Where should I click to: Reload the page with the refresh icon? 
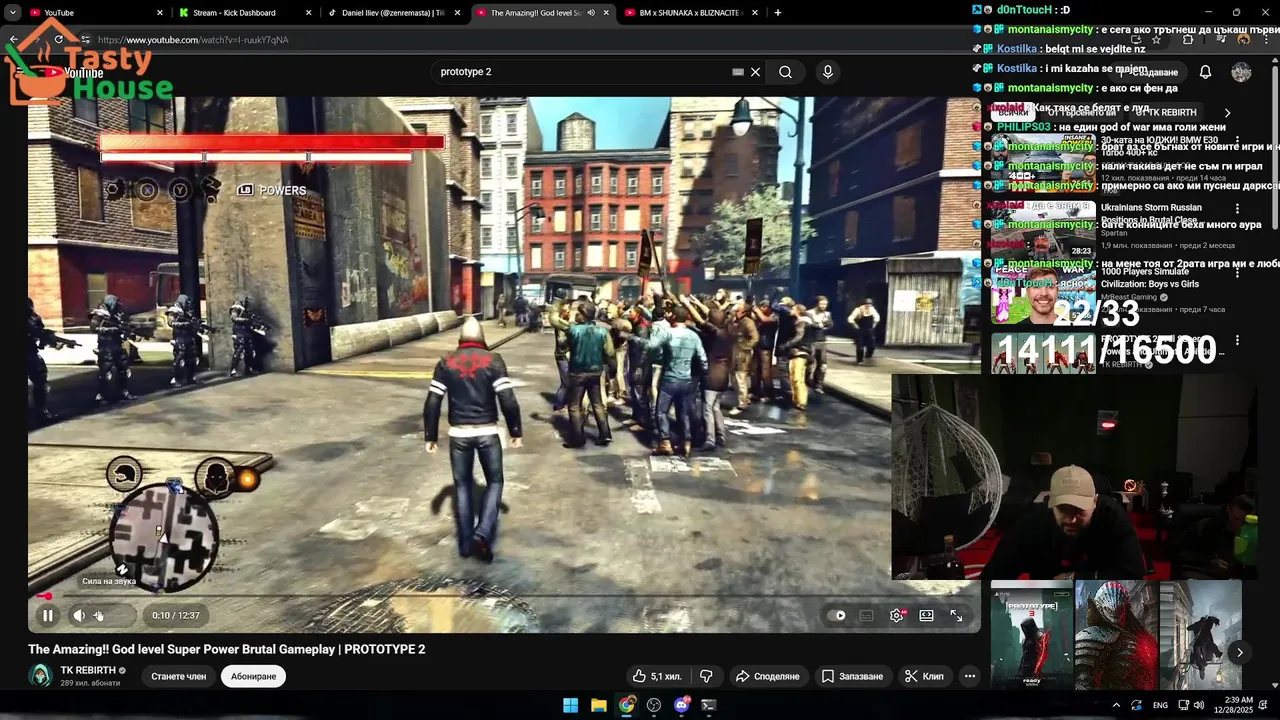coord(58,40)
